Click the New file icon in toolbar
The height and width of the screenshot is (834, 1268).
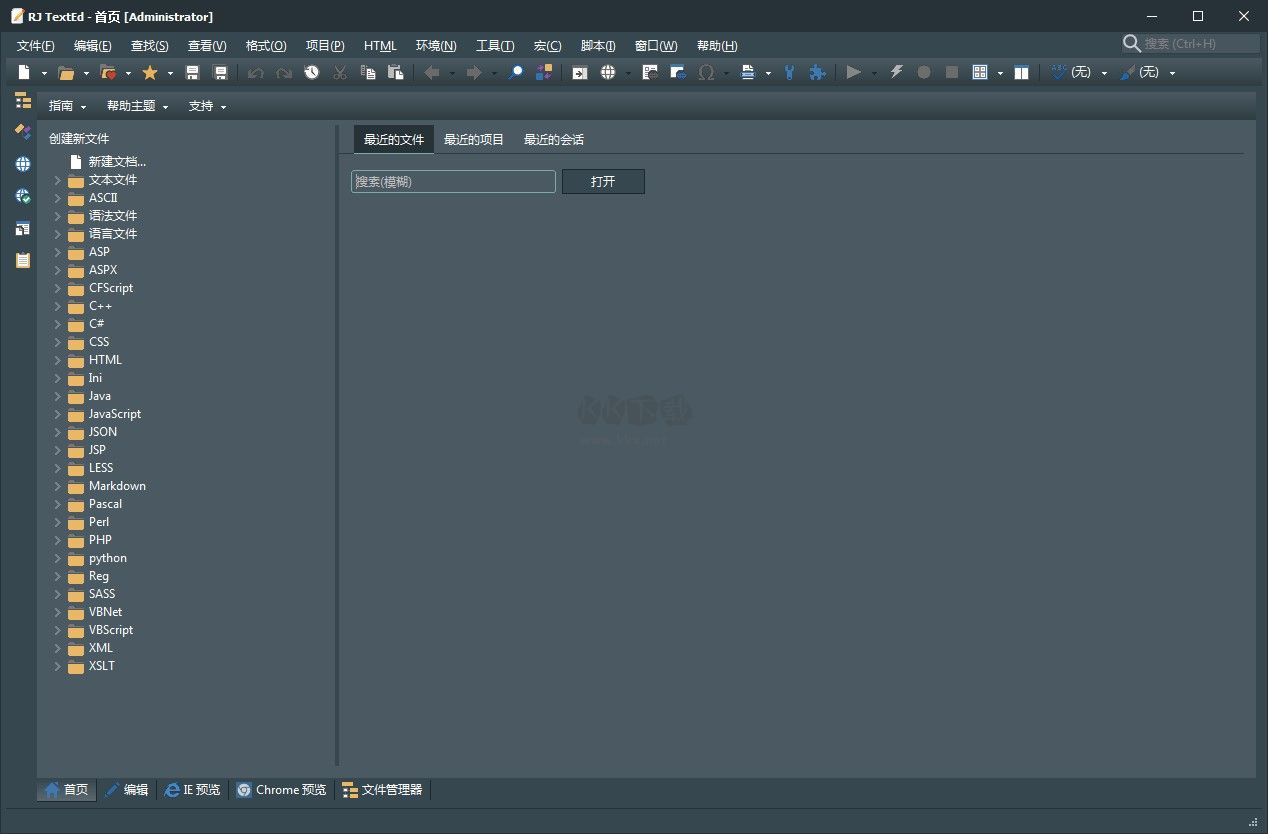tap(24, 72)
